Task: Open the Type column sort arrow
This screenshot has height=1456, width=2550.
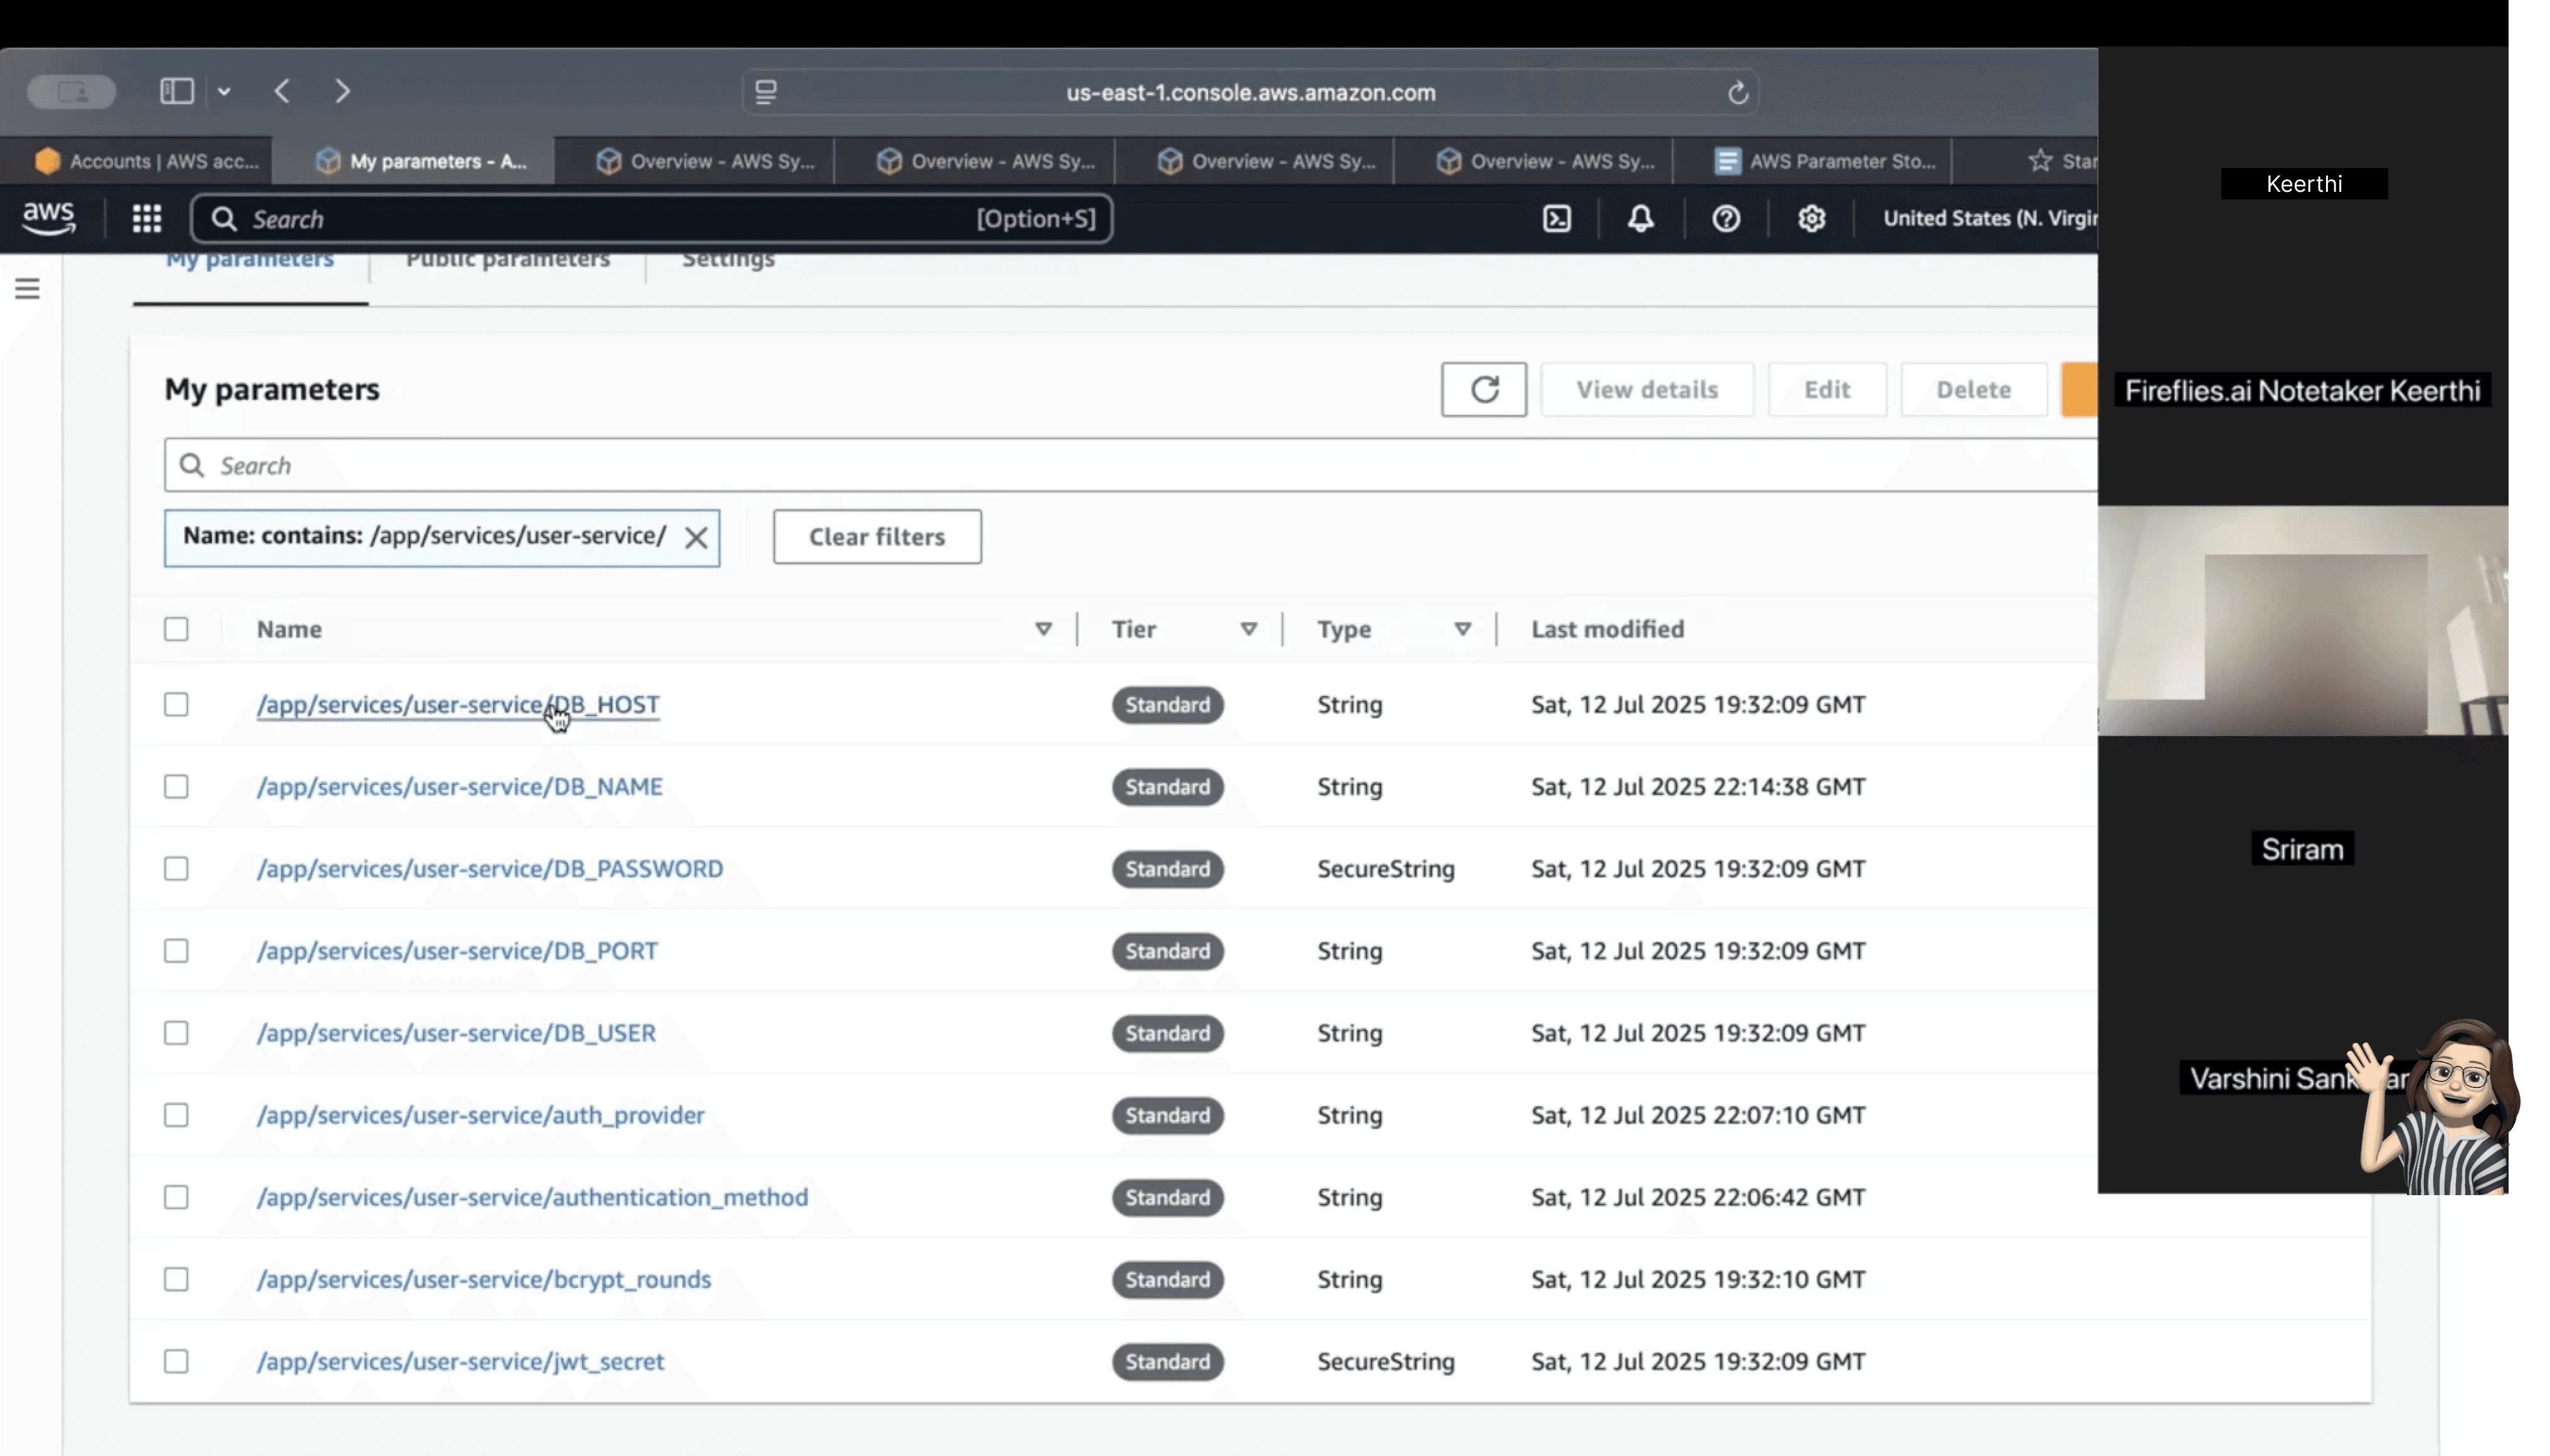Action: tap(1462, 629)
